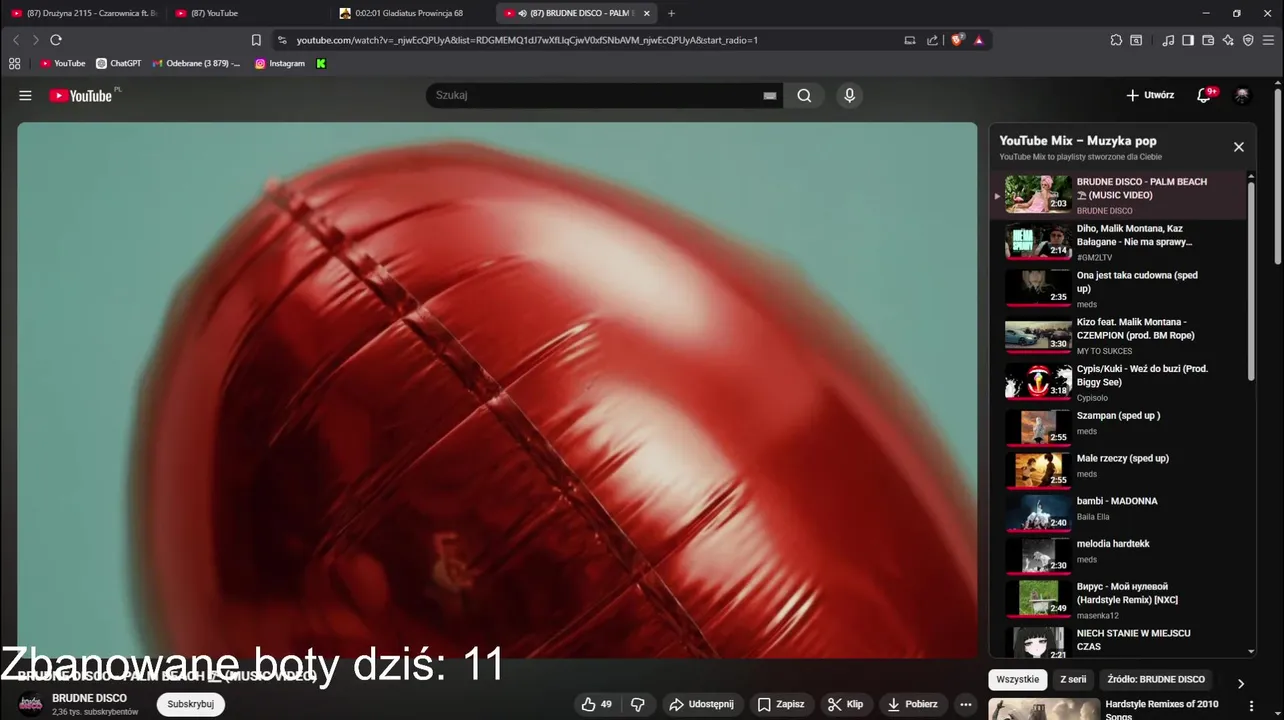The image size is (1284, 720).
Task: Open Brave playlist music note icon
Action: (1168, 40)
